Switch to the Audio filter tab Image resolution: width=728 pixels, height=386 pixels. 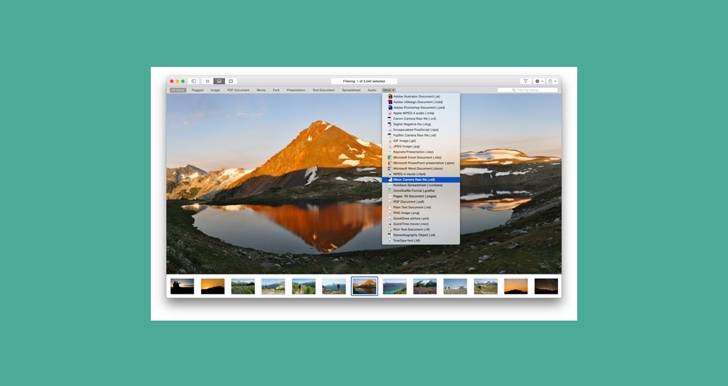click(372, 90)
